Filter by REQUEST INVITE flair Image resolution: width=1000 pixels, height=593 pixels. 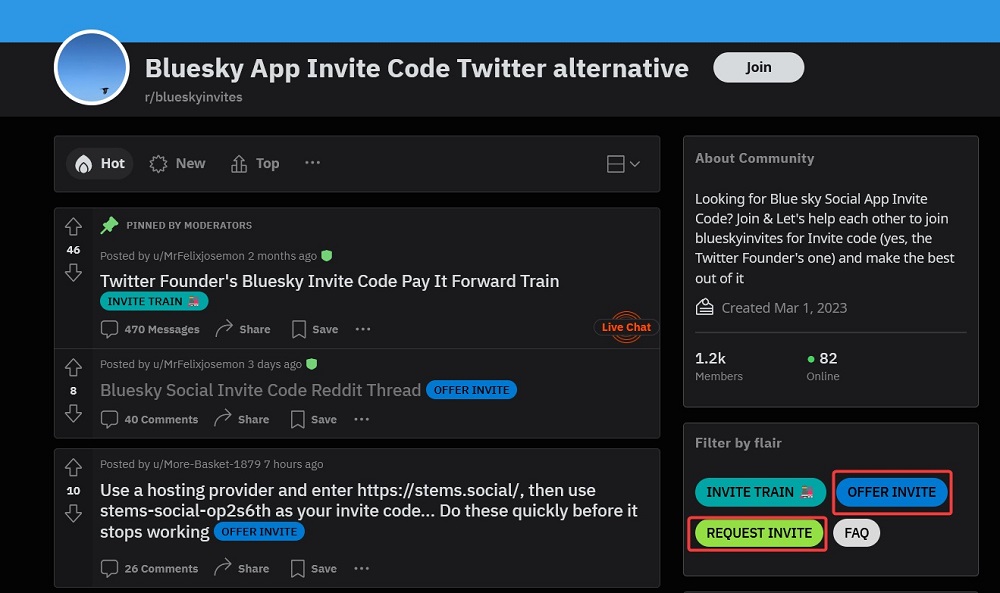(x=759, y=533)
